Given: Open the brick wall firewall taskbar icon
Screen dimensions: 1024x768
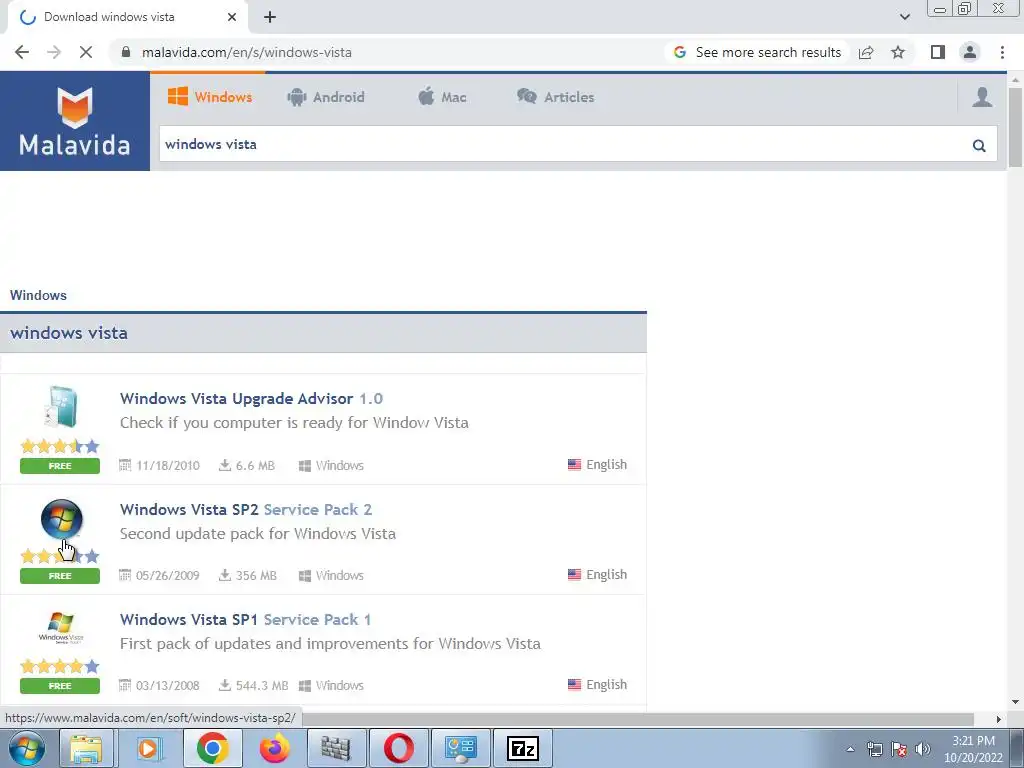Looking at the screenshot, I should point(336,748).
